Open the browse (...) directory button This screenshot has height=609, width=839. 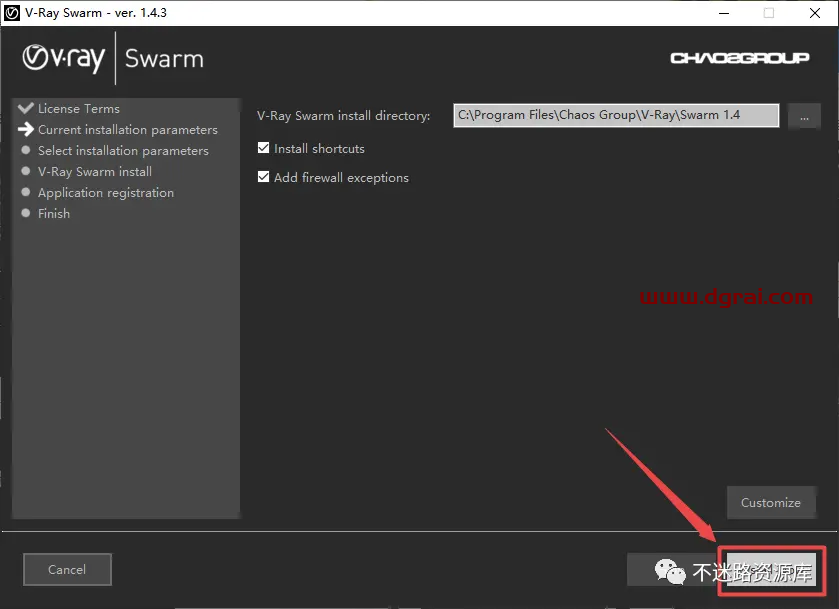(x=804, y=116)
